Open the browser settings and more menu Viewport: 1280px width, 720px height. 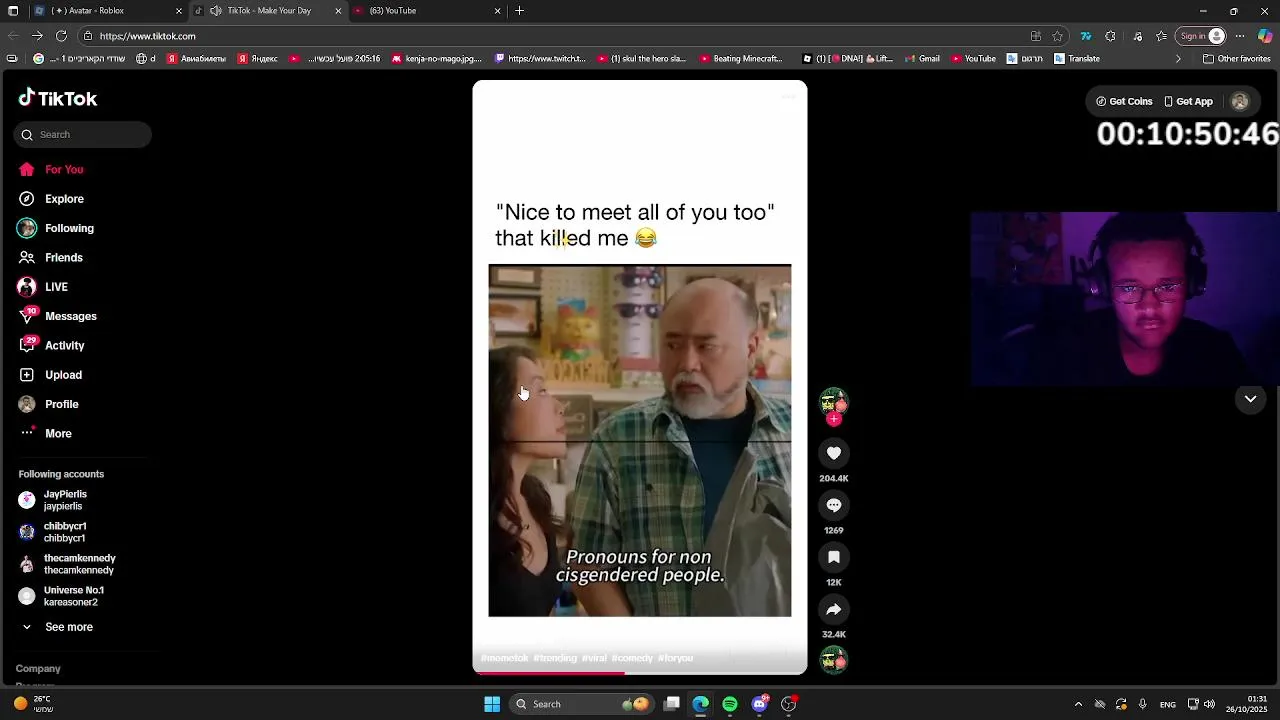click(1240, 36)
